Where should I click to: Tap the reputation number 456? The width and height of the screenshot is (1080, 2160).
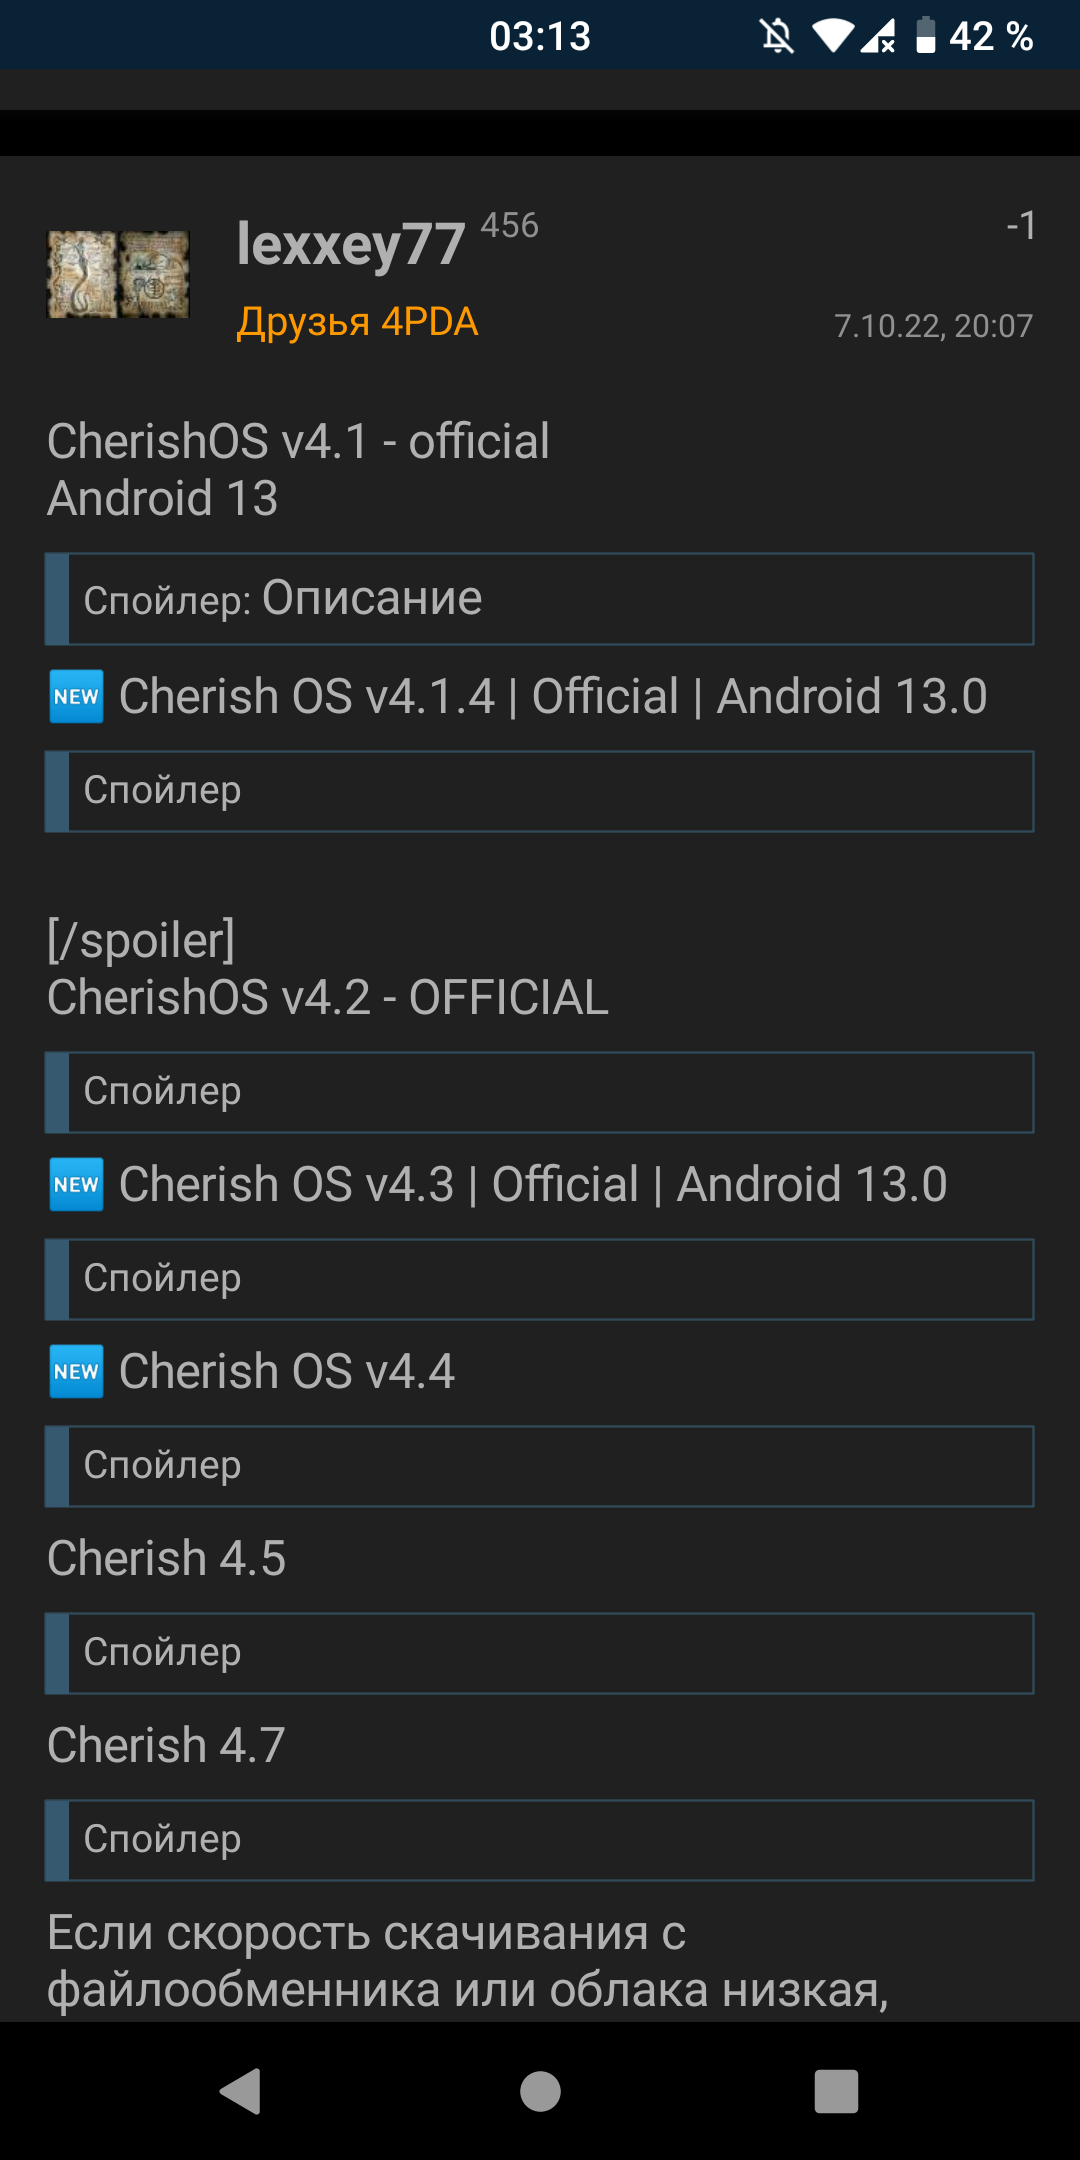(509, 226)
